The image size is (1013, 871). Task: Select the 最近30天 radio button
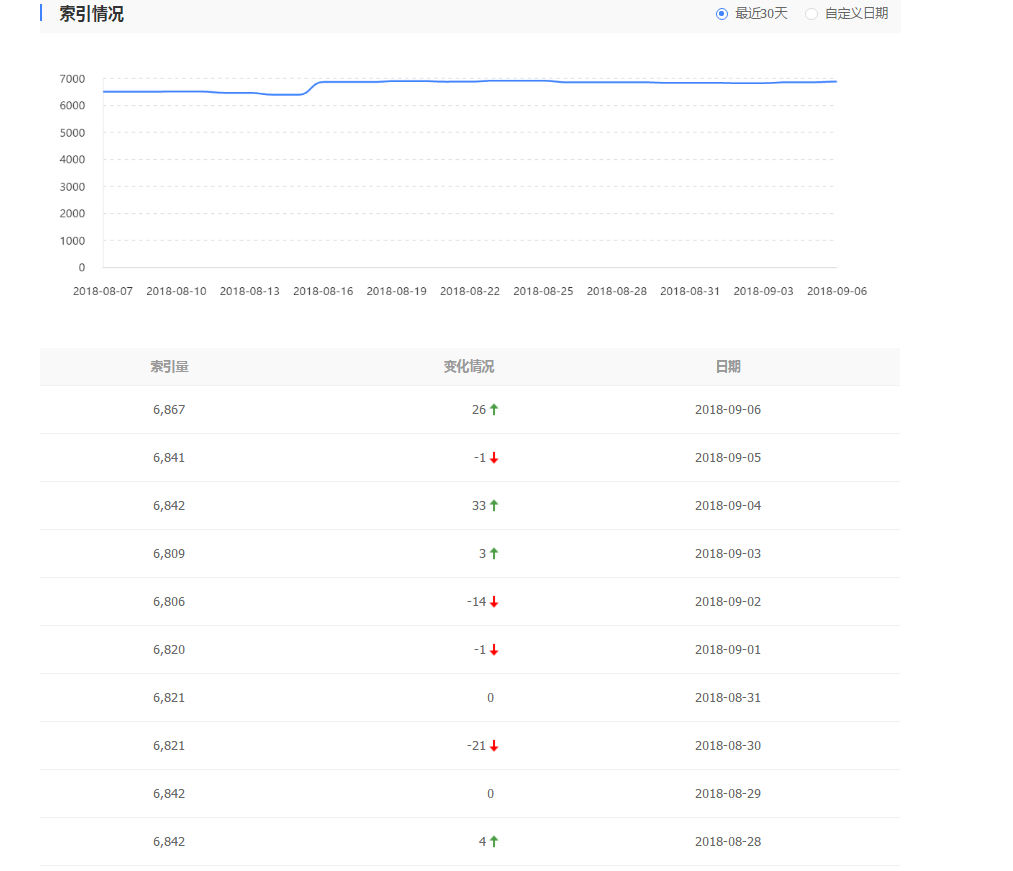722,14
